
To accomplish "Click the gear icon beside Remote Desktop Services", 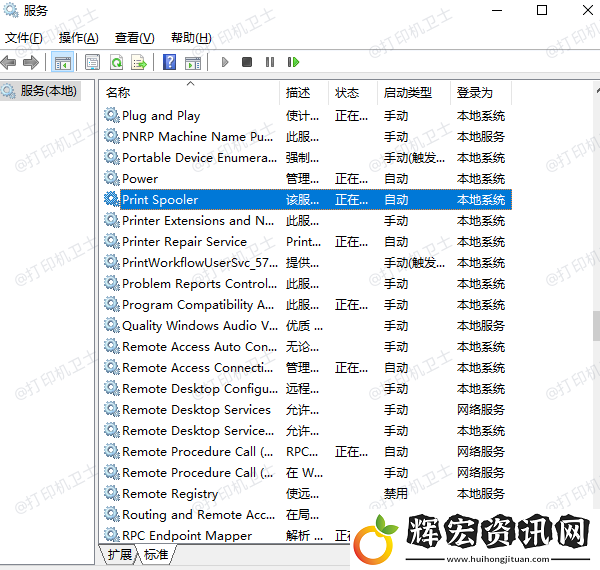I will click(x=111, y=409).
